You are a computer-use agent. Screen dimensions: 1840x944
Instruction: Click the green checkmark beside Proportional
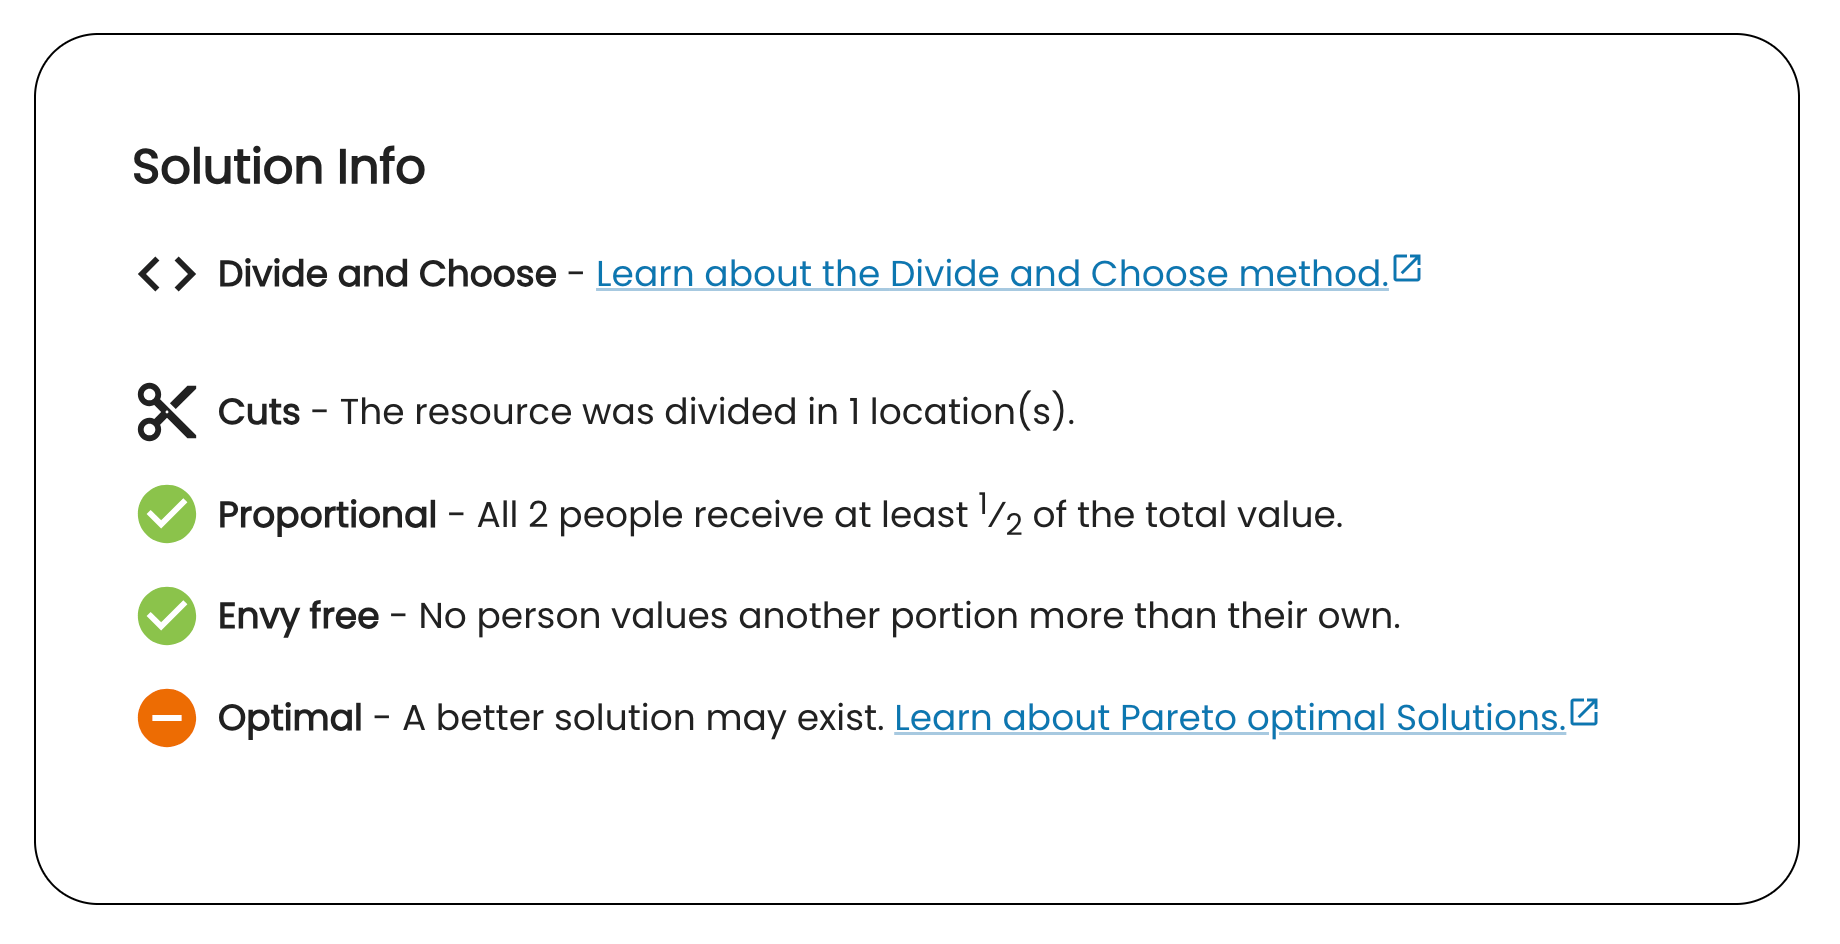point(167,514)
